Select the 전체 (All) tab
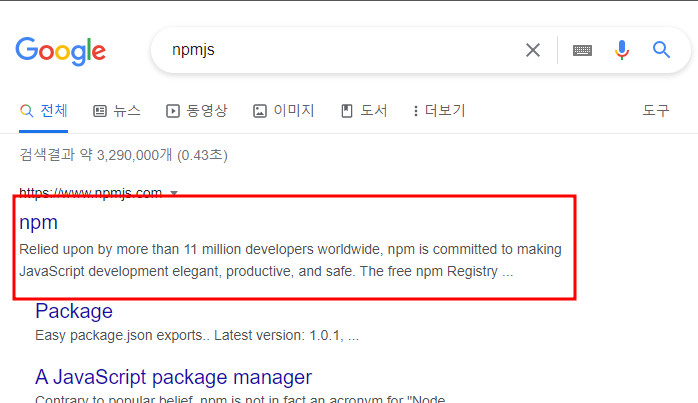The height and width of the screenshot is (403, 698). 44,110
